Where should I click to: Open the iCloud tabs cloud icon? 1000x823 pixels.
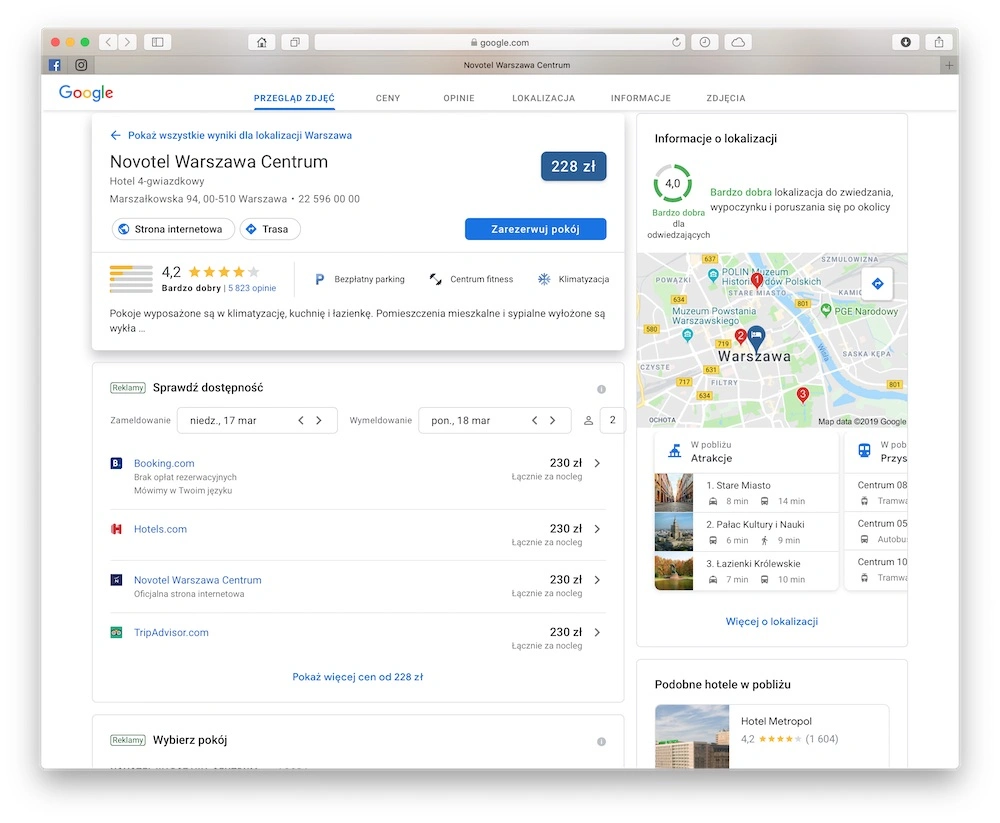point(738,42)
